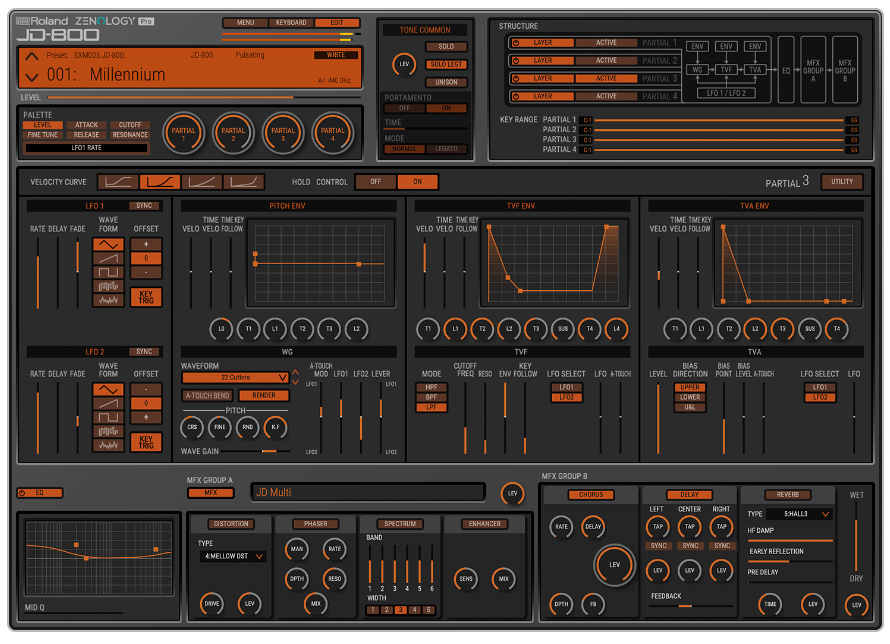Click the PARTIAL 1 palette knob
Screen dimensions: 890x644
click(183, 133)
